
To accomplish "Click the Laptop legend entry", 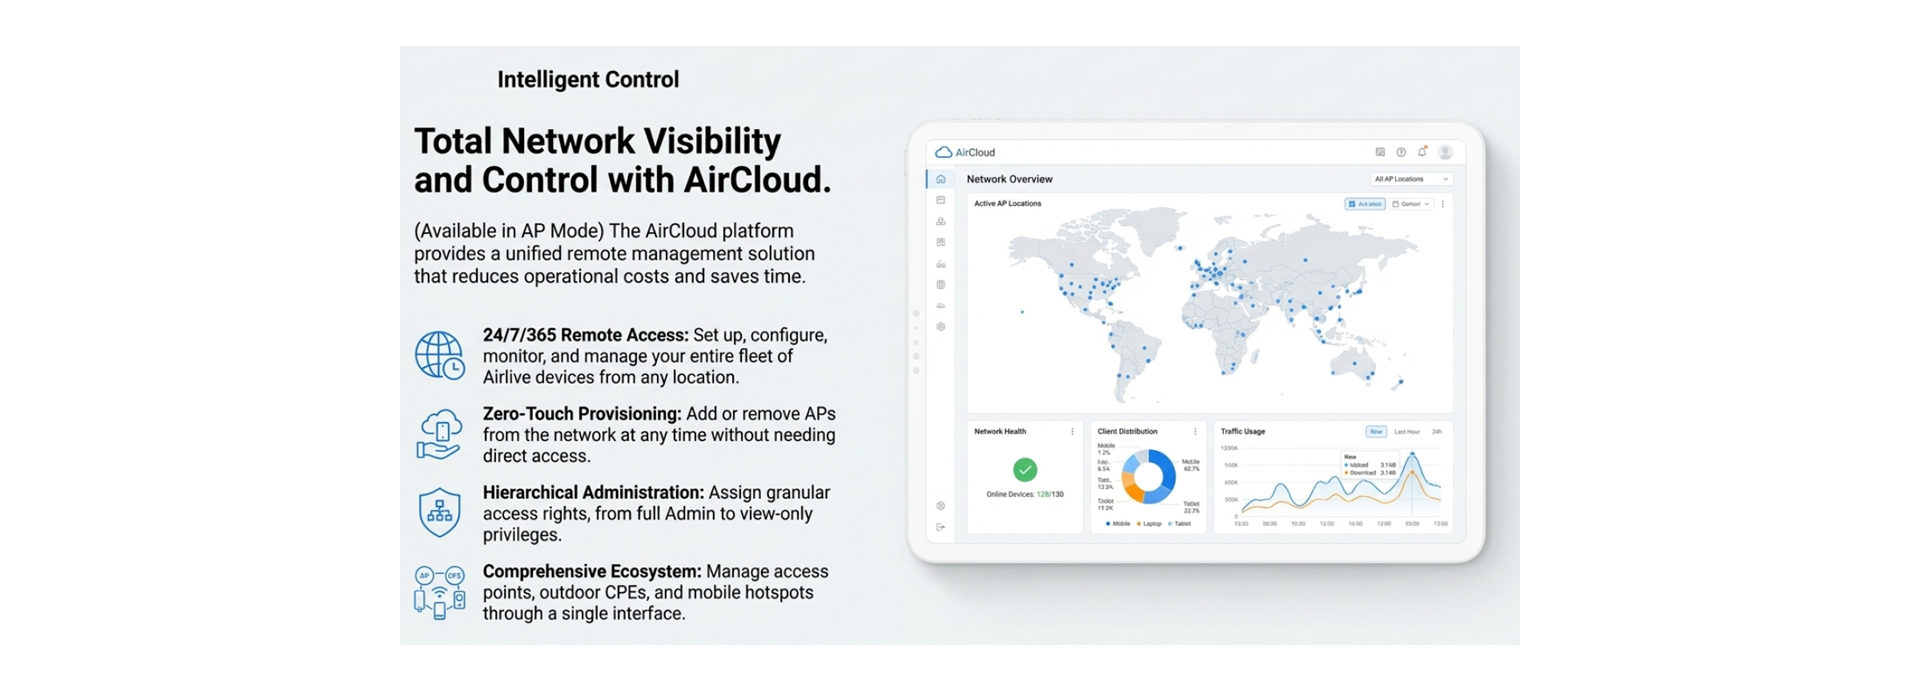I will (1149, 524).
